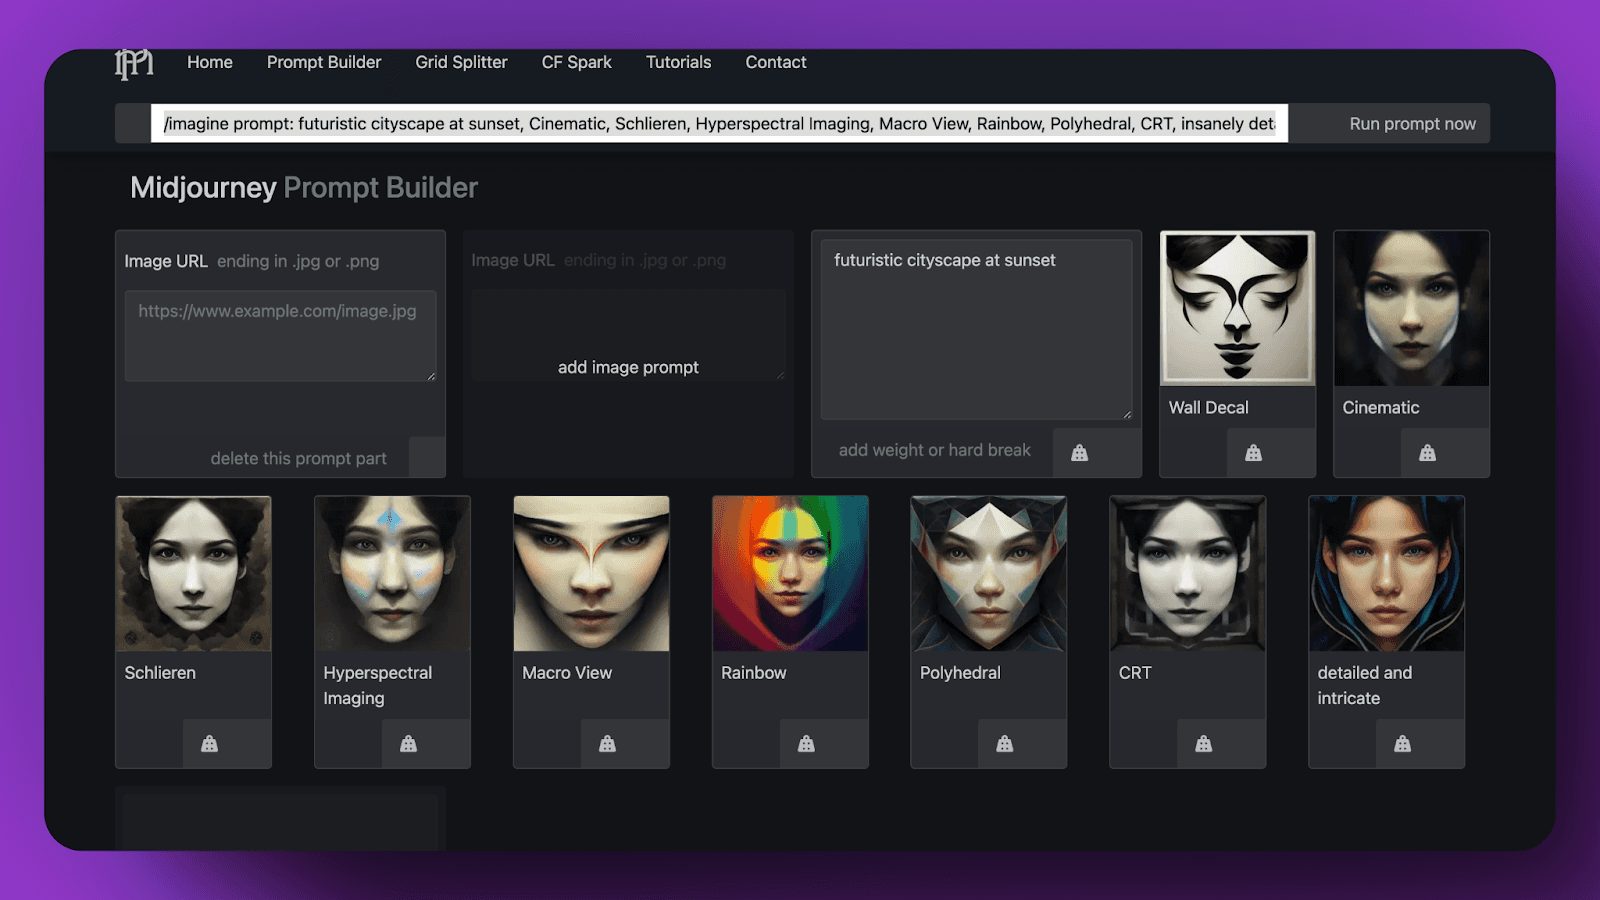Click the weight icon under Macro View
Viewport: 1600px width, 900px height.
coord(607,744)
